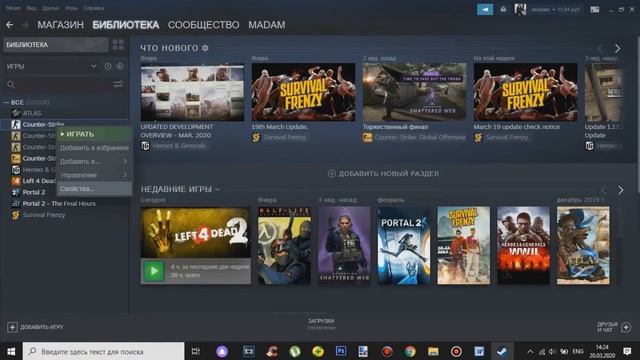
Task: Click the Counter-Strike: Global Offensive news link
Action: (420, 138)
